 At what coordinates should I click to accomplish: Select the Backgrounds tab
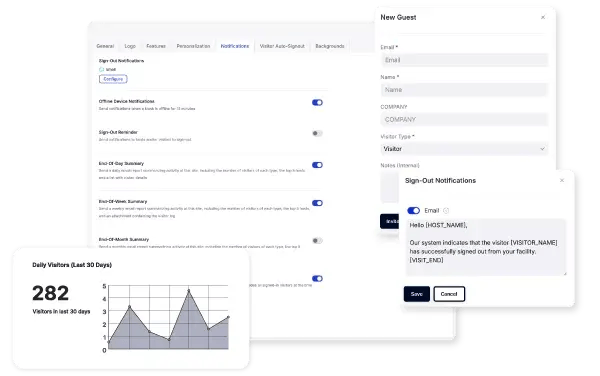tap(330, 46)
